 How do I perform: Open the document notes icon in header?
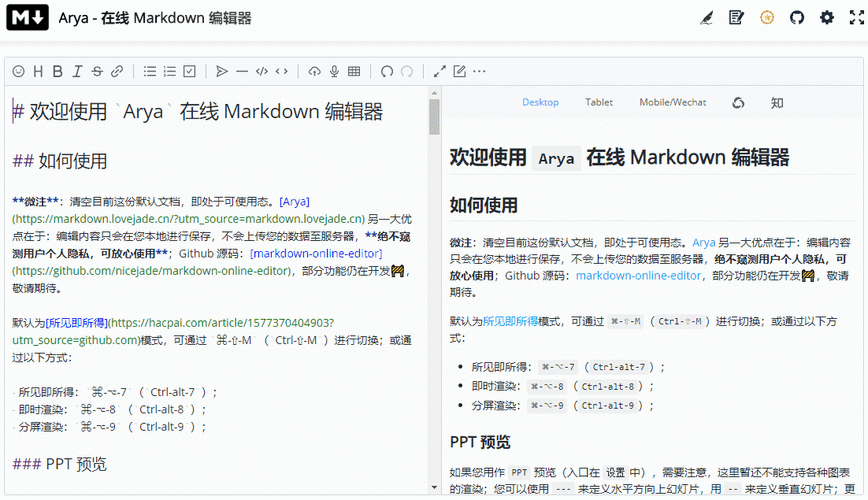pos(736,18)
